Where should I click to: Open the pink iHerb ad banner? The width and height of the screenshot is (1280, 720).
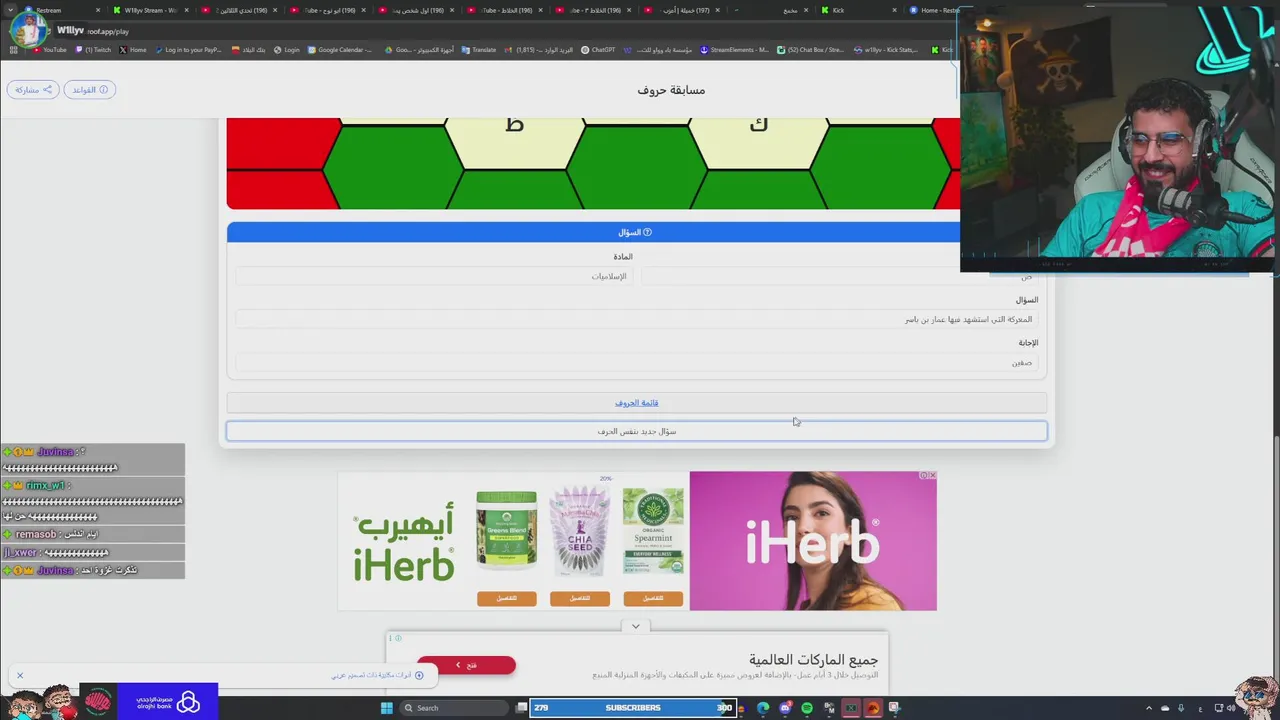(x=813, y=541)
